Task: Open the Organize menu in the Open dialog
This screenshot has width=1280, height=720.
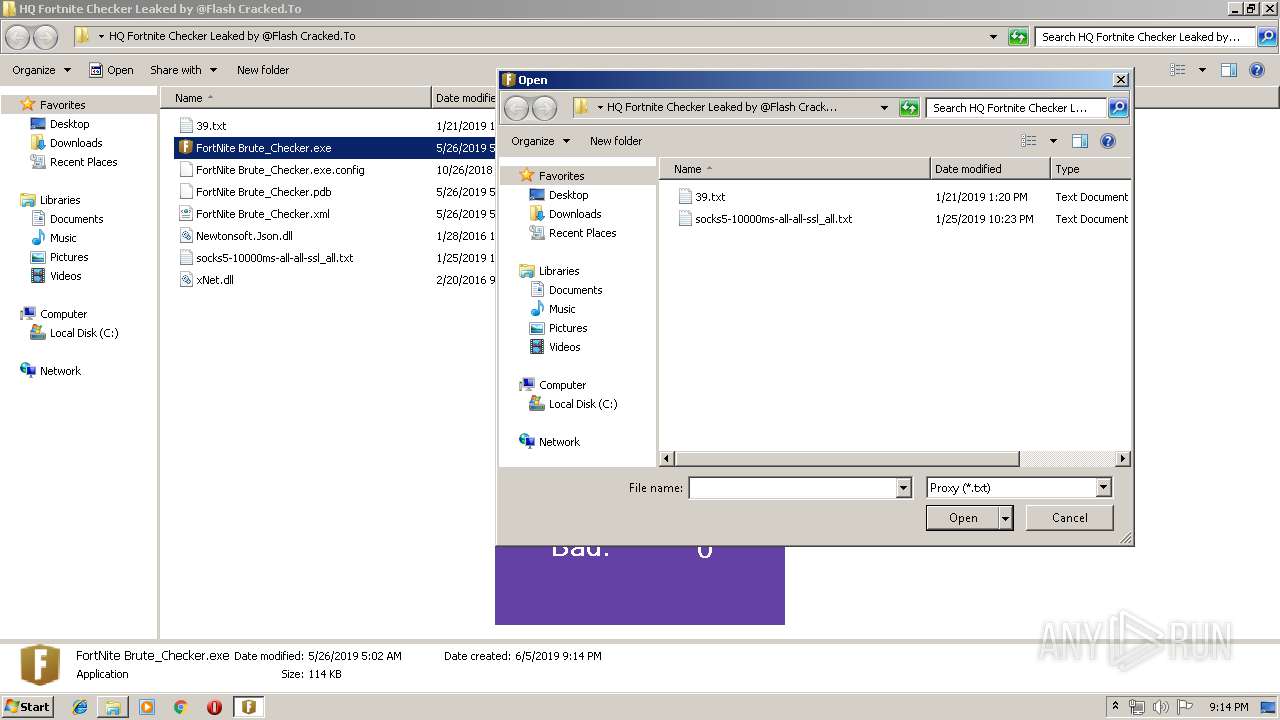Action: 540,141
